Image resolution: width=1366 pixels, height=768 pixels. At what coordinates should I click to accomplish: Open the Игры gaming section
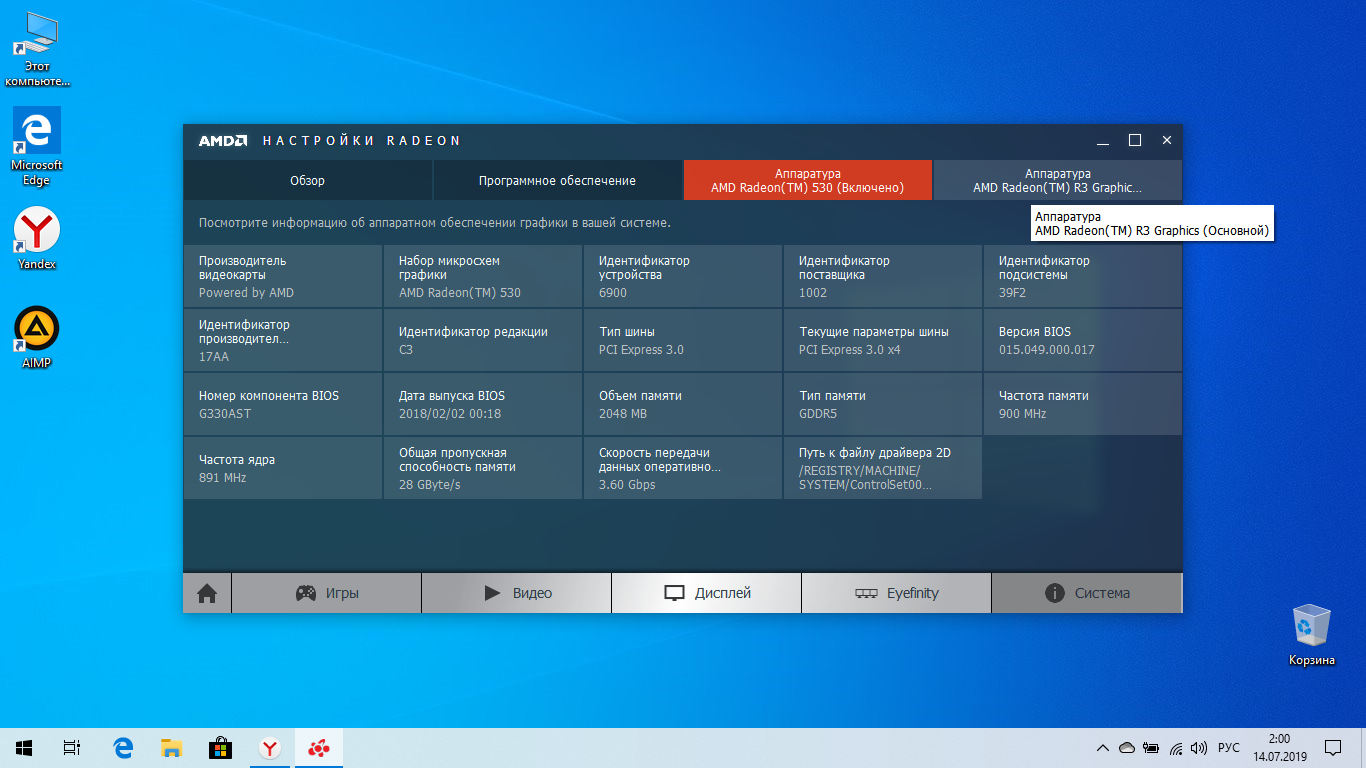tap(326, 593)
